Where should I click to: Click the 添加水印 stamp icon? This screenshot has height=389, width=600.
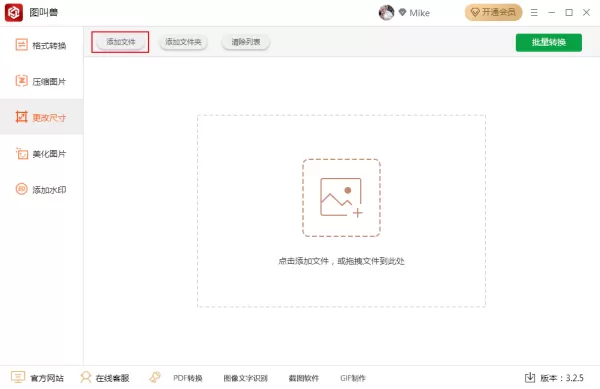[21, 189]
